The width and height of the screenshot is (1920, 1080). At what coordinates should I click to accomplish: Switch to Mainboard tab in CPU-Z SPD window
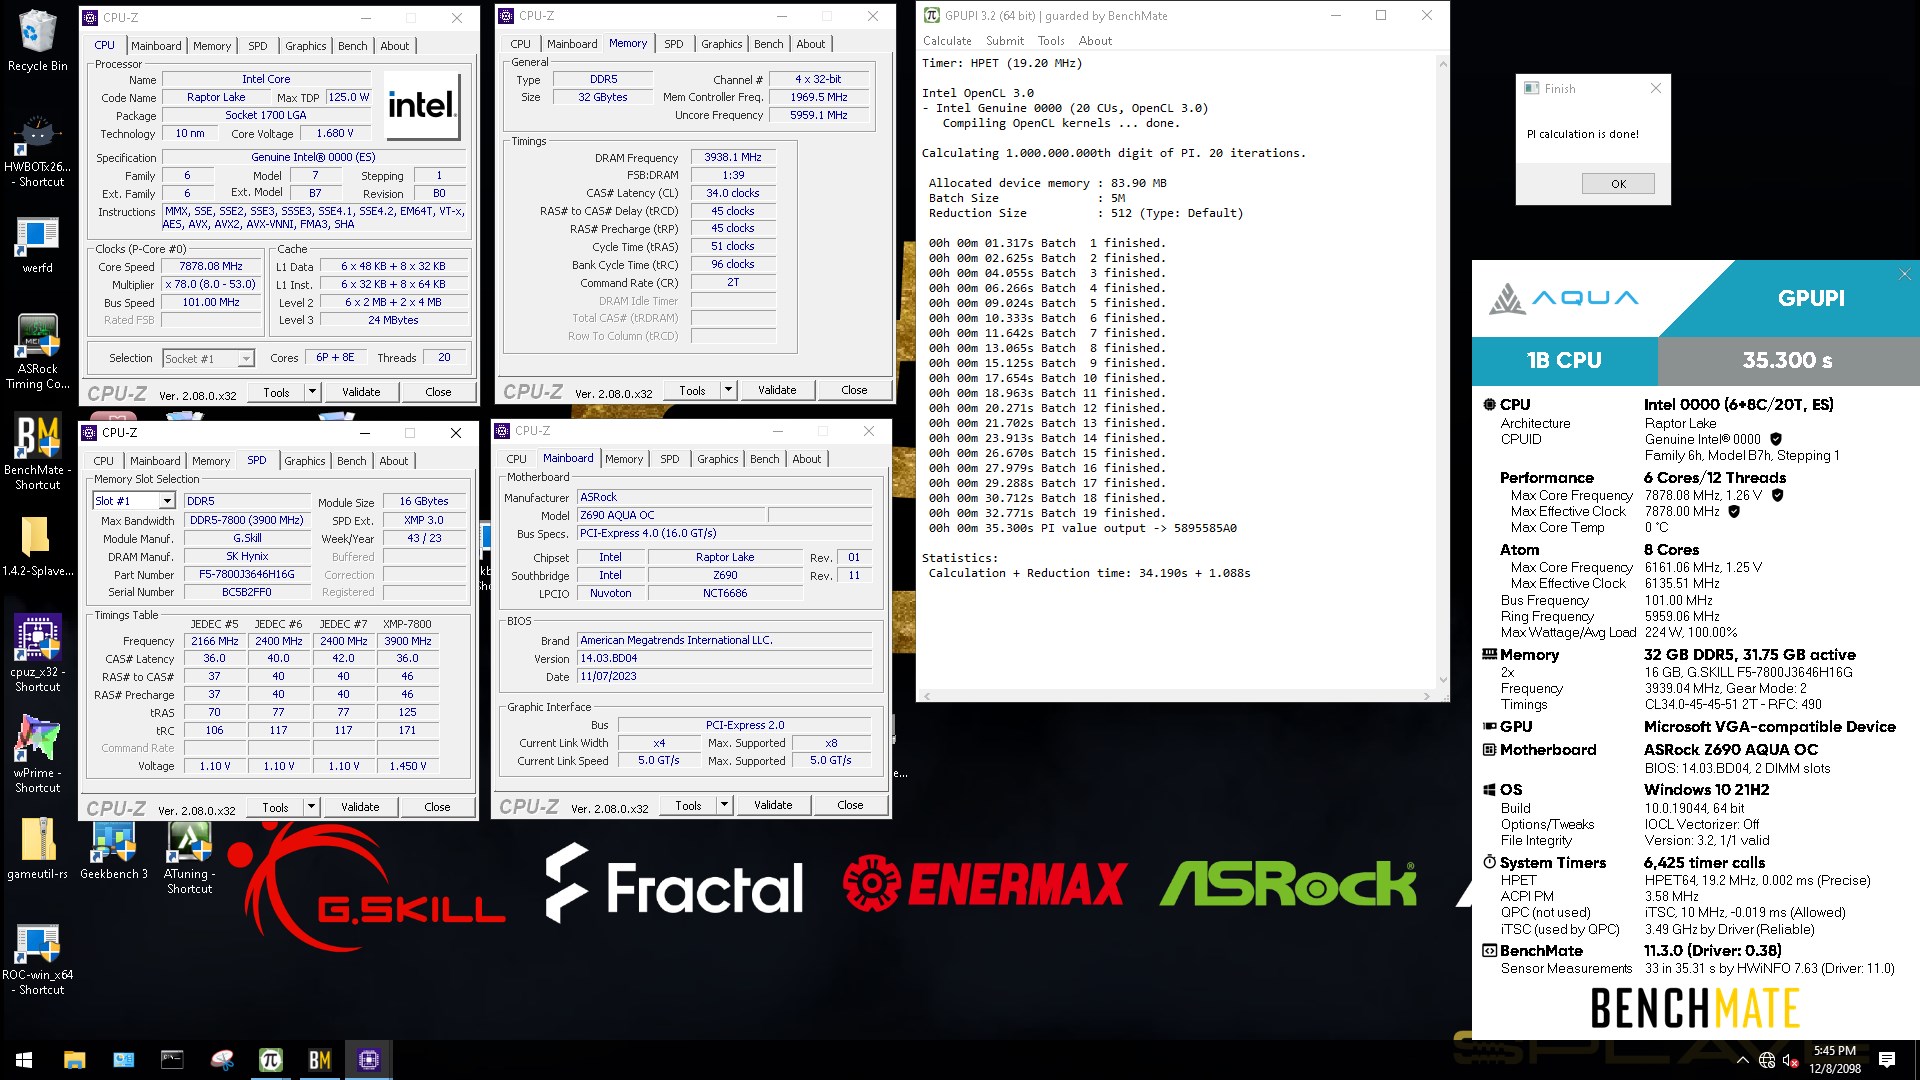coord(155,461)
